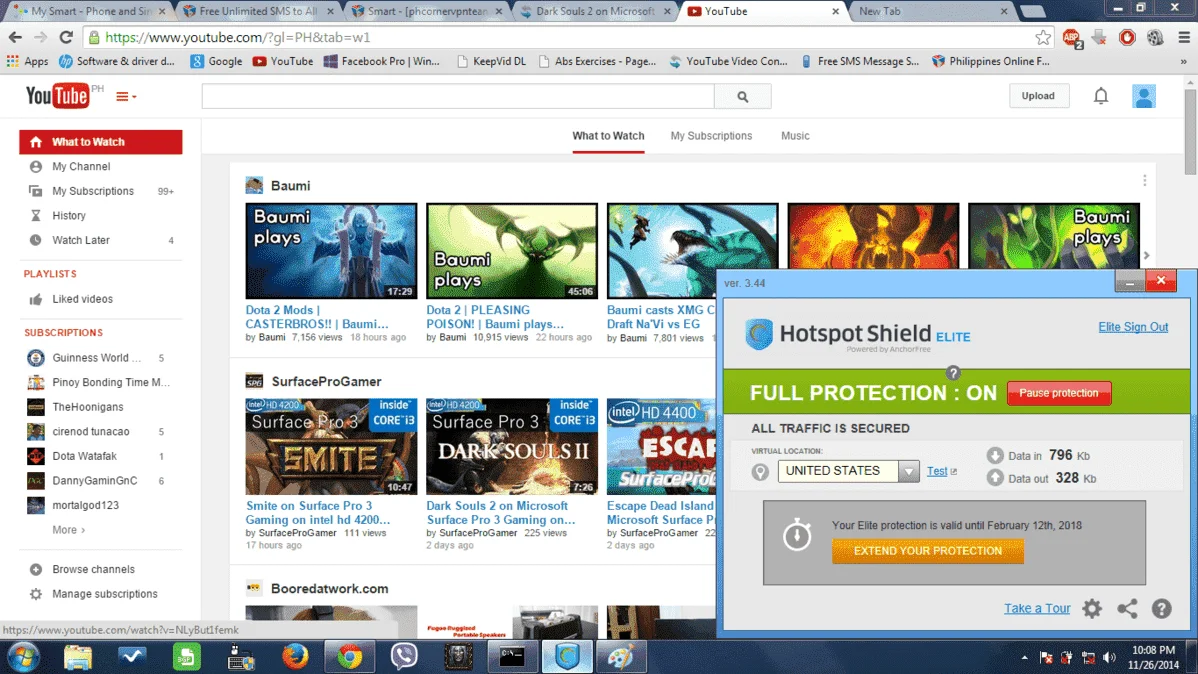This screenshot has height=674, width=1198.
Task: Show next Baumi videos with arrow
Action: click(x=1146, y=255)
